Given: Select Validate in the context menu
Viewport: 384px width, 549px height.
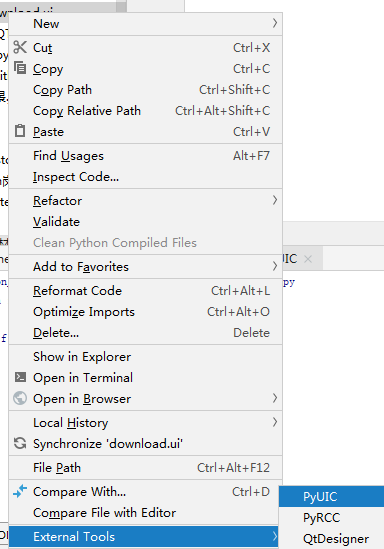Looking at the screenshot, I should (x=145, y=222).
